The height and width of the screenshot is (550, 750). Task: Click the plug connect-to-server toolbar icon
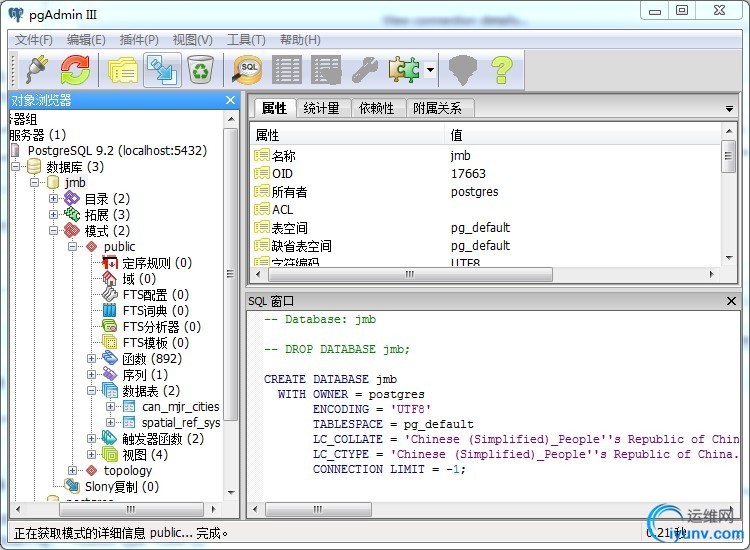coord(37,70)
